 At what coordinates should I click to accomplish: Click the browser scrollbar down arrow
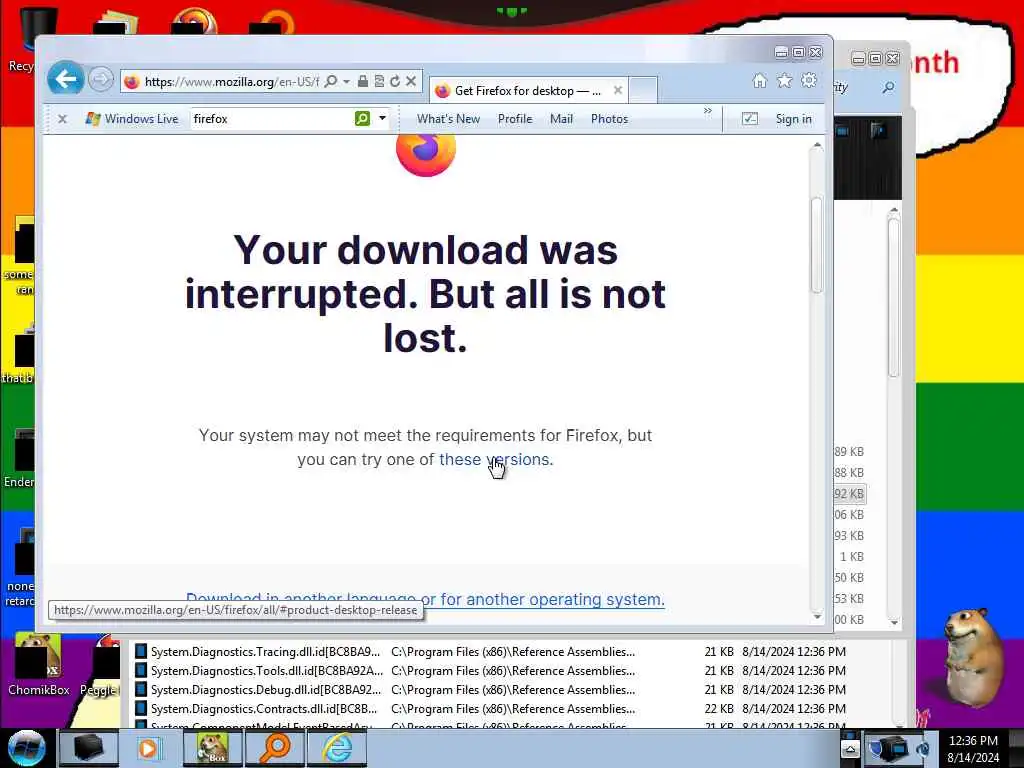(816, 616)
